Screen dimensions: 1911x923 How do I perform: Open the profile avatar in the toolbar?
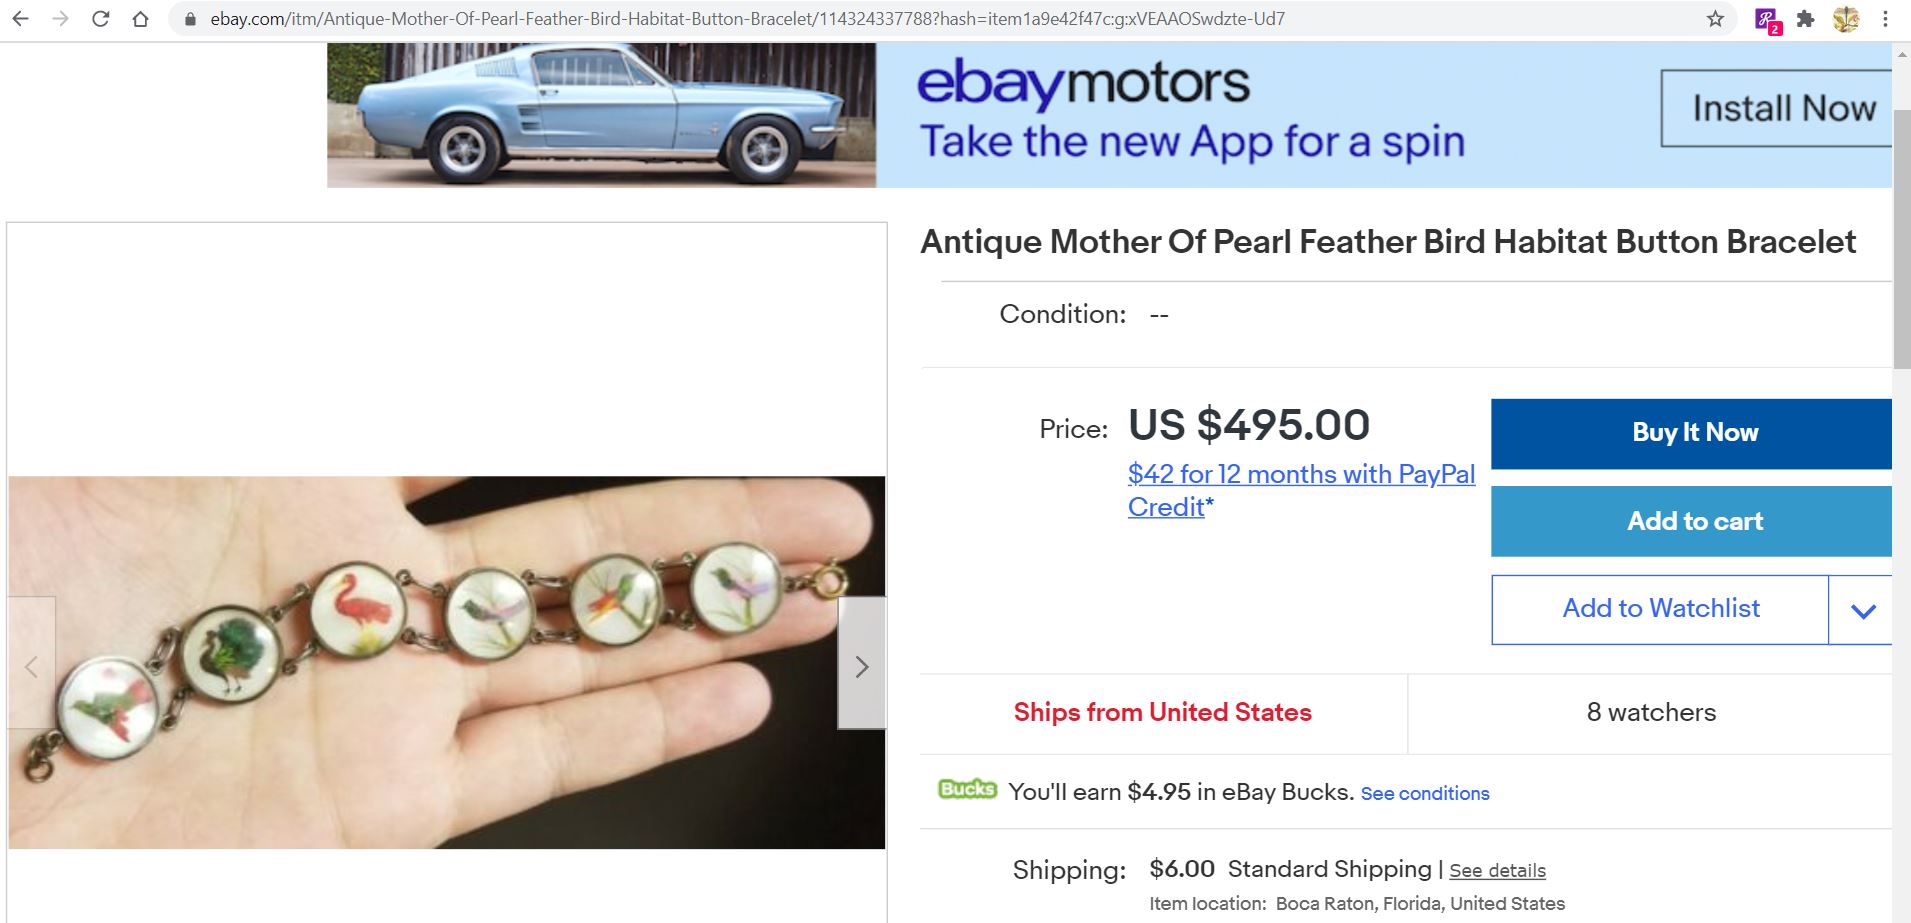1846,19
